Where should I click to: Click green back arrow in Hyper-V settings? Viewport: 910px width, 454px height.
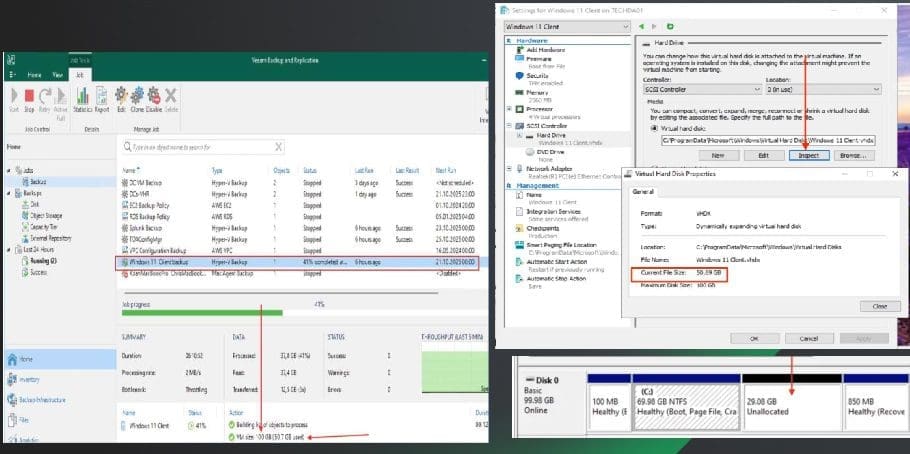pyautogui.click(x=642, y=27)
